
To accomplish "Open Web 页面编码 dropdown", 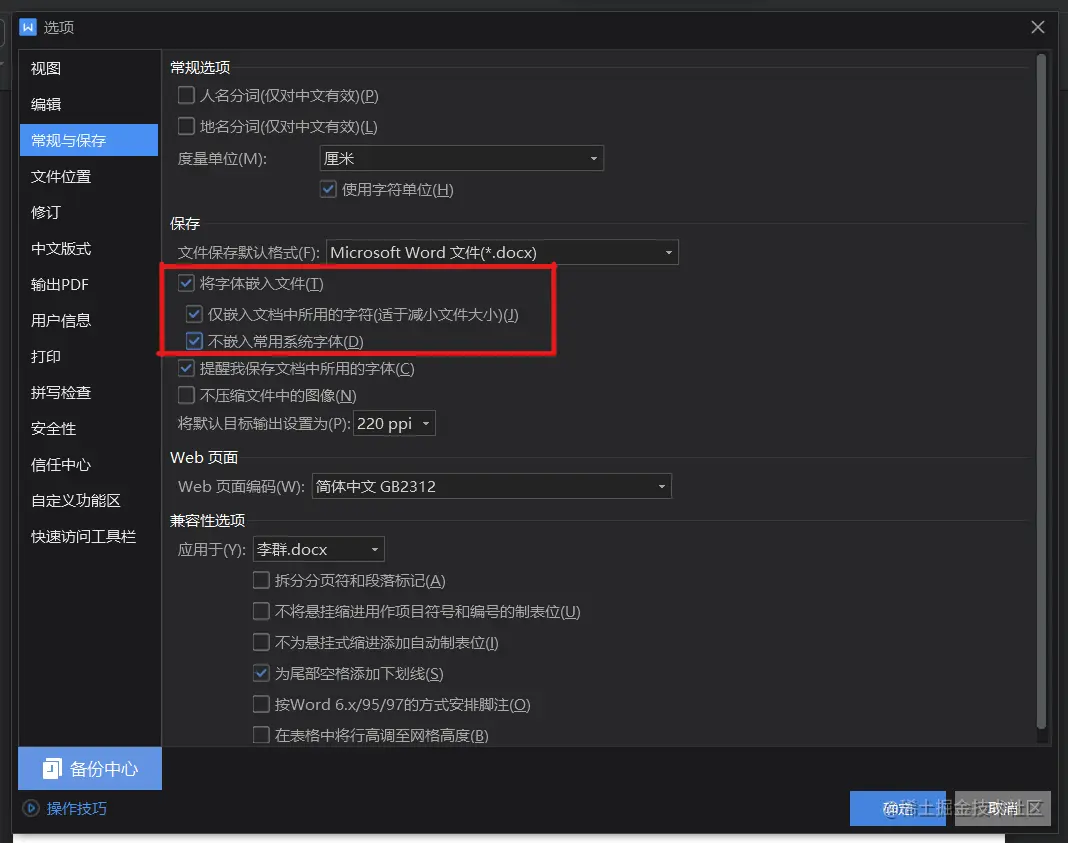I will (491, 486).
